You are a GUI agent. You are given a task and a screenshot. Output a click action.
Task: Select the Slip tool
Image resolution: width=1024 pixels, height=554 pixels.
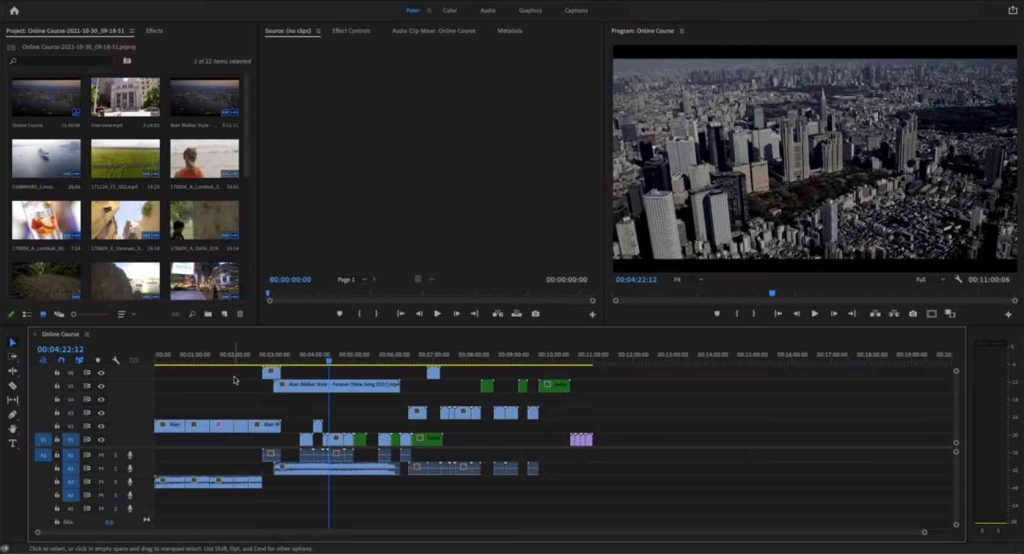click(x=12, y=400)
